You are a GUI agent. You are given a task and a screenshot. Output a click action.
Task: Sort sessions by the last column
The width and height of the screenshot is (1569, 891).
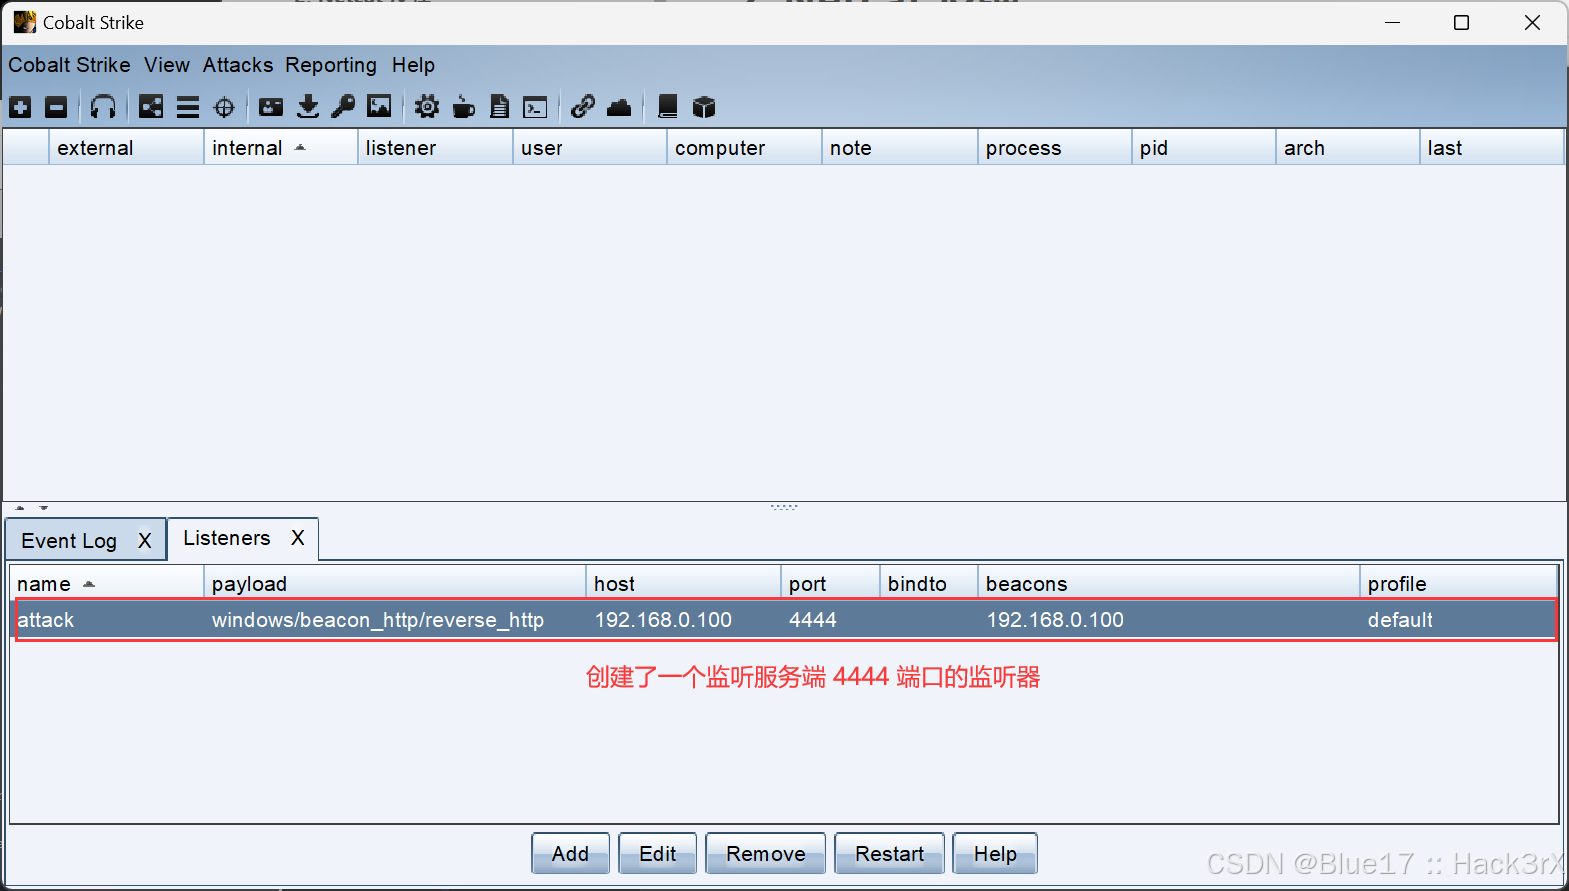tap(1491, 148)
